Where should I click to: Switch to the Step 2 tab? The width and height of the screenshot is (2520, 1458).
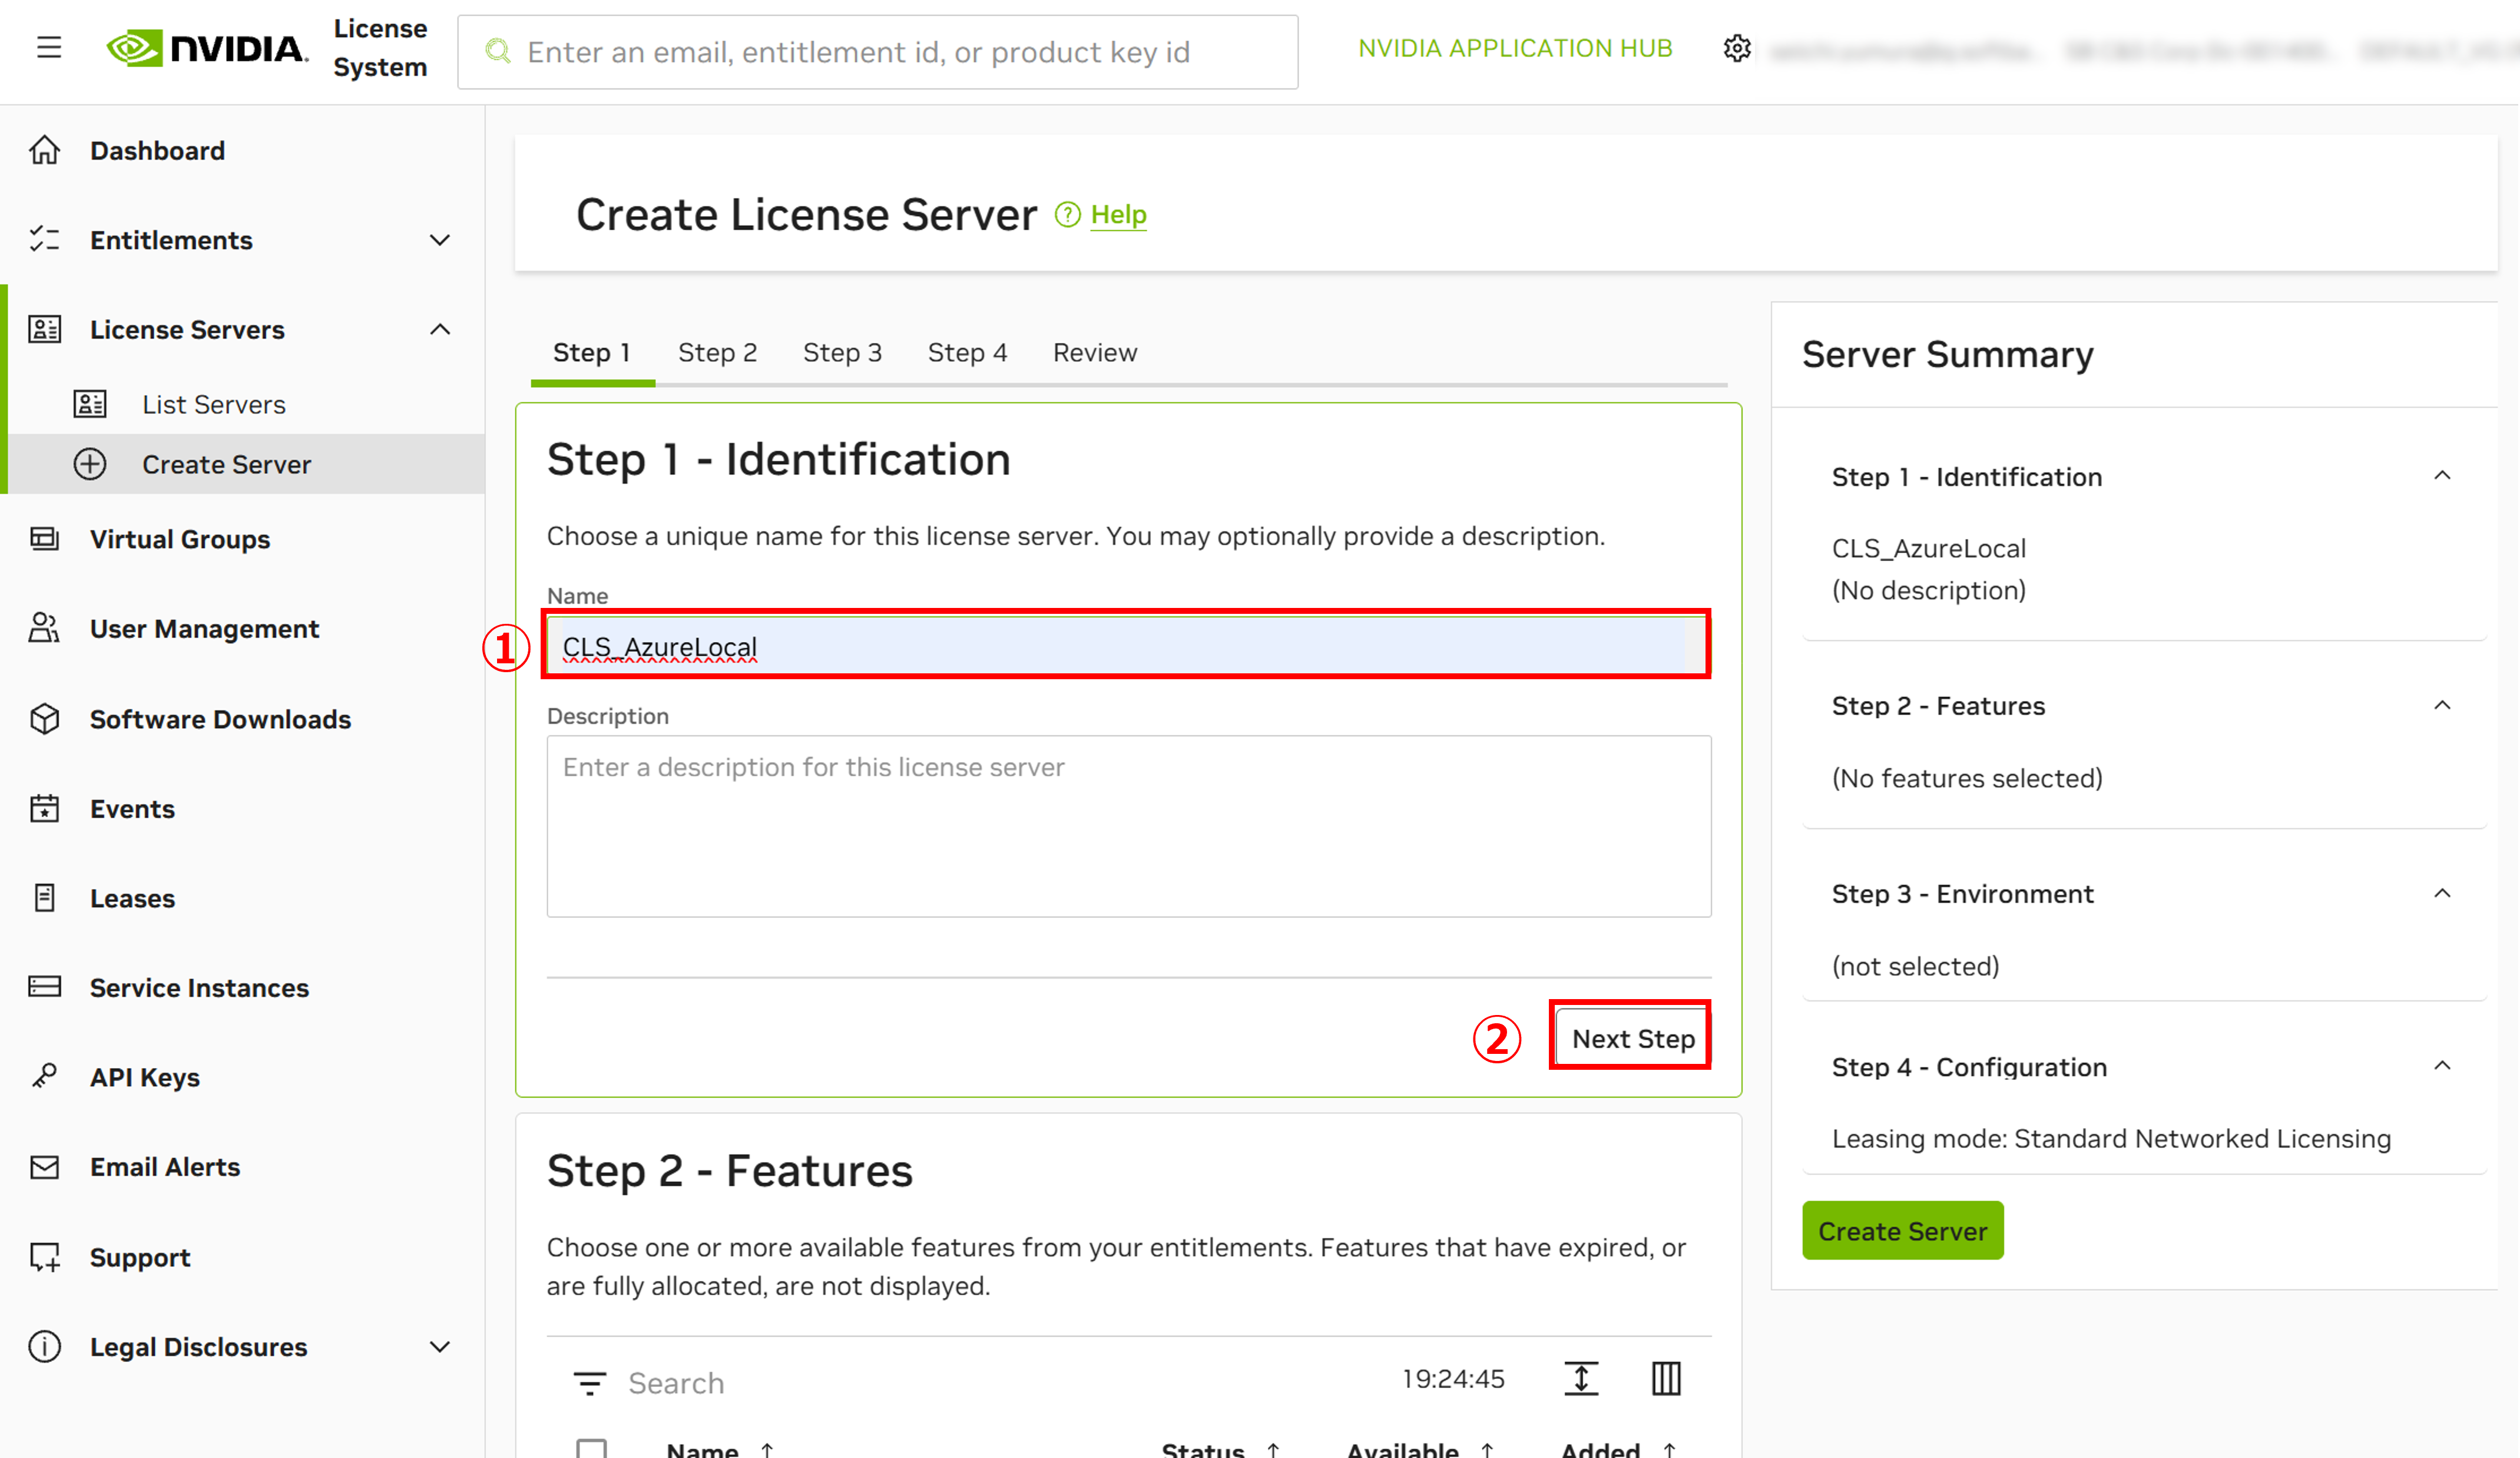click(x=717, y=353)
